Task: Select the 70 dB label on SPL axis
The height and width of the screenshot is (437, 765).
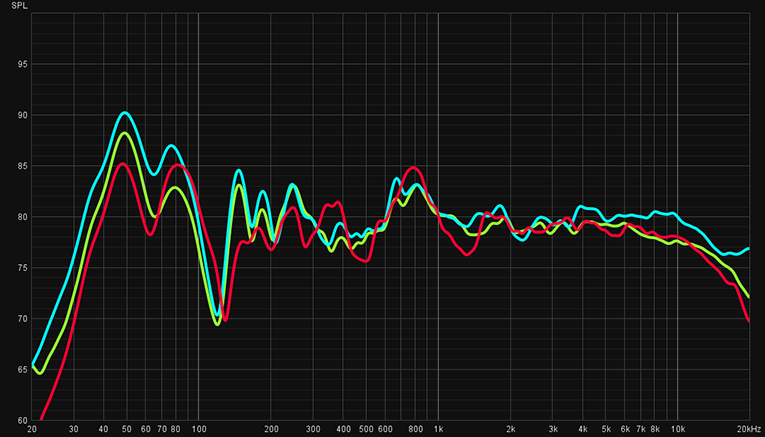Action: [22, 319]
